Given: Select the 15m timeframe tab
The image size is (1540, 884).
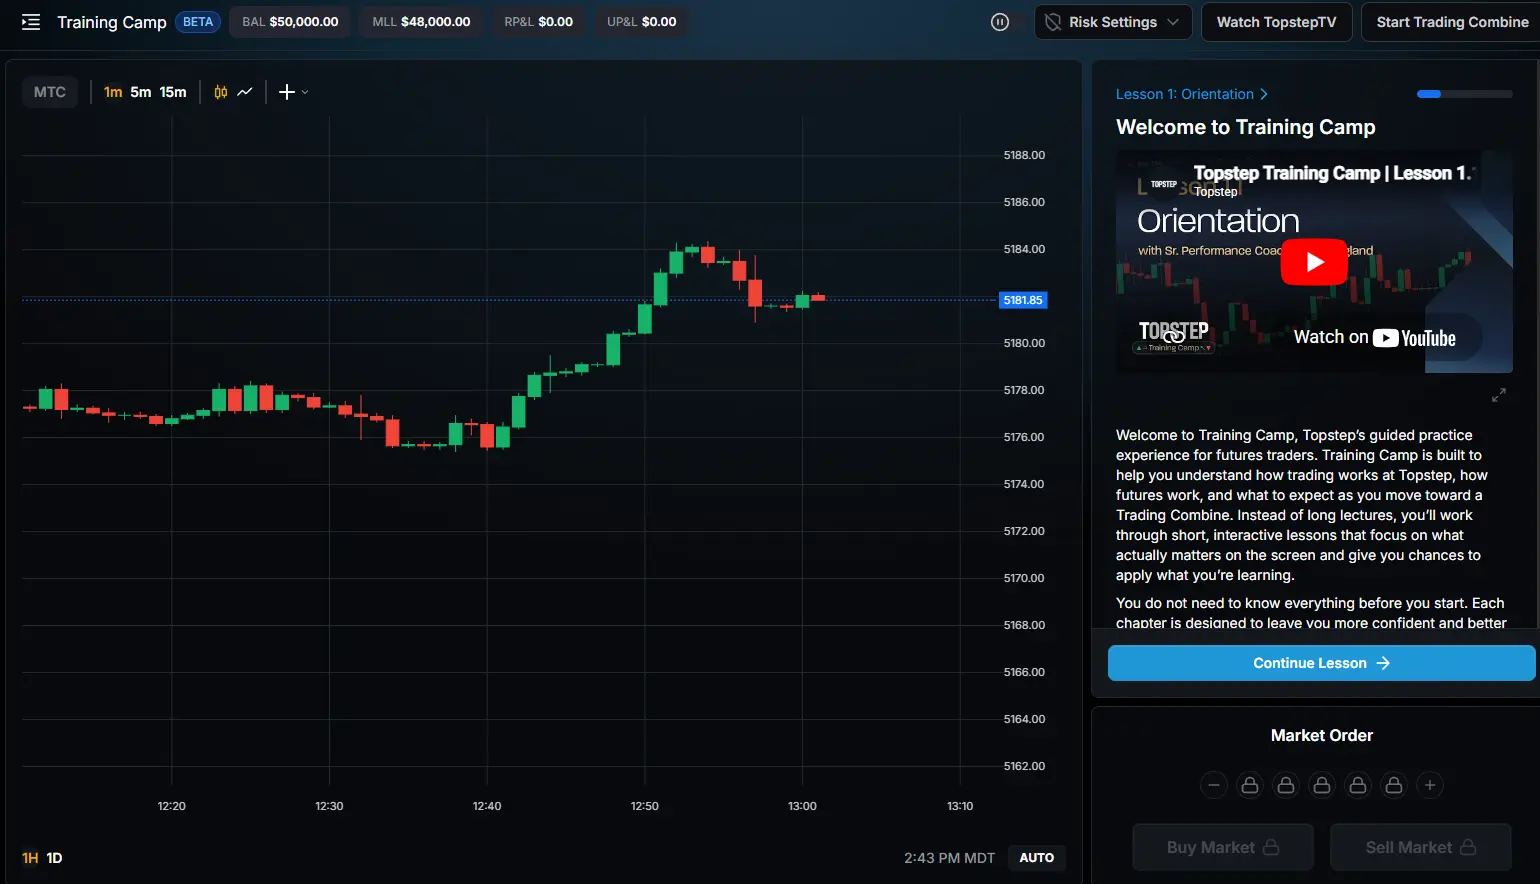Looking at the screenshot, I should pyautogui.click(x=171, y=91).
